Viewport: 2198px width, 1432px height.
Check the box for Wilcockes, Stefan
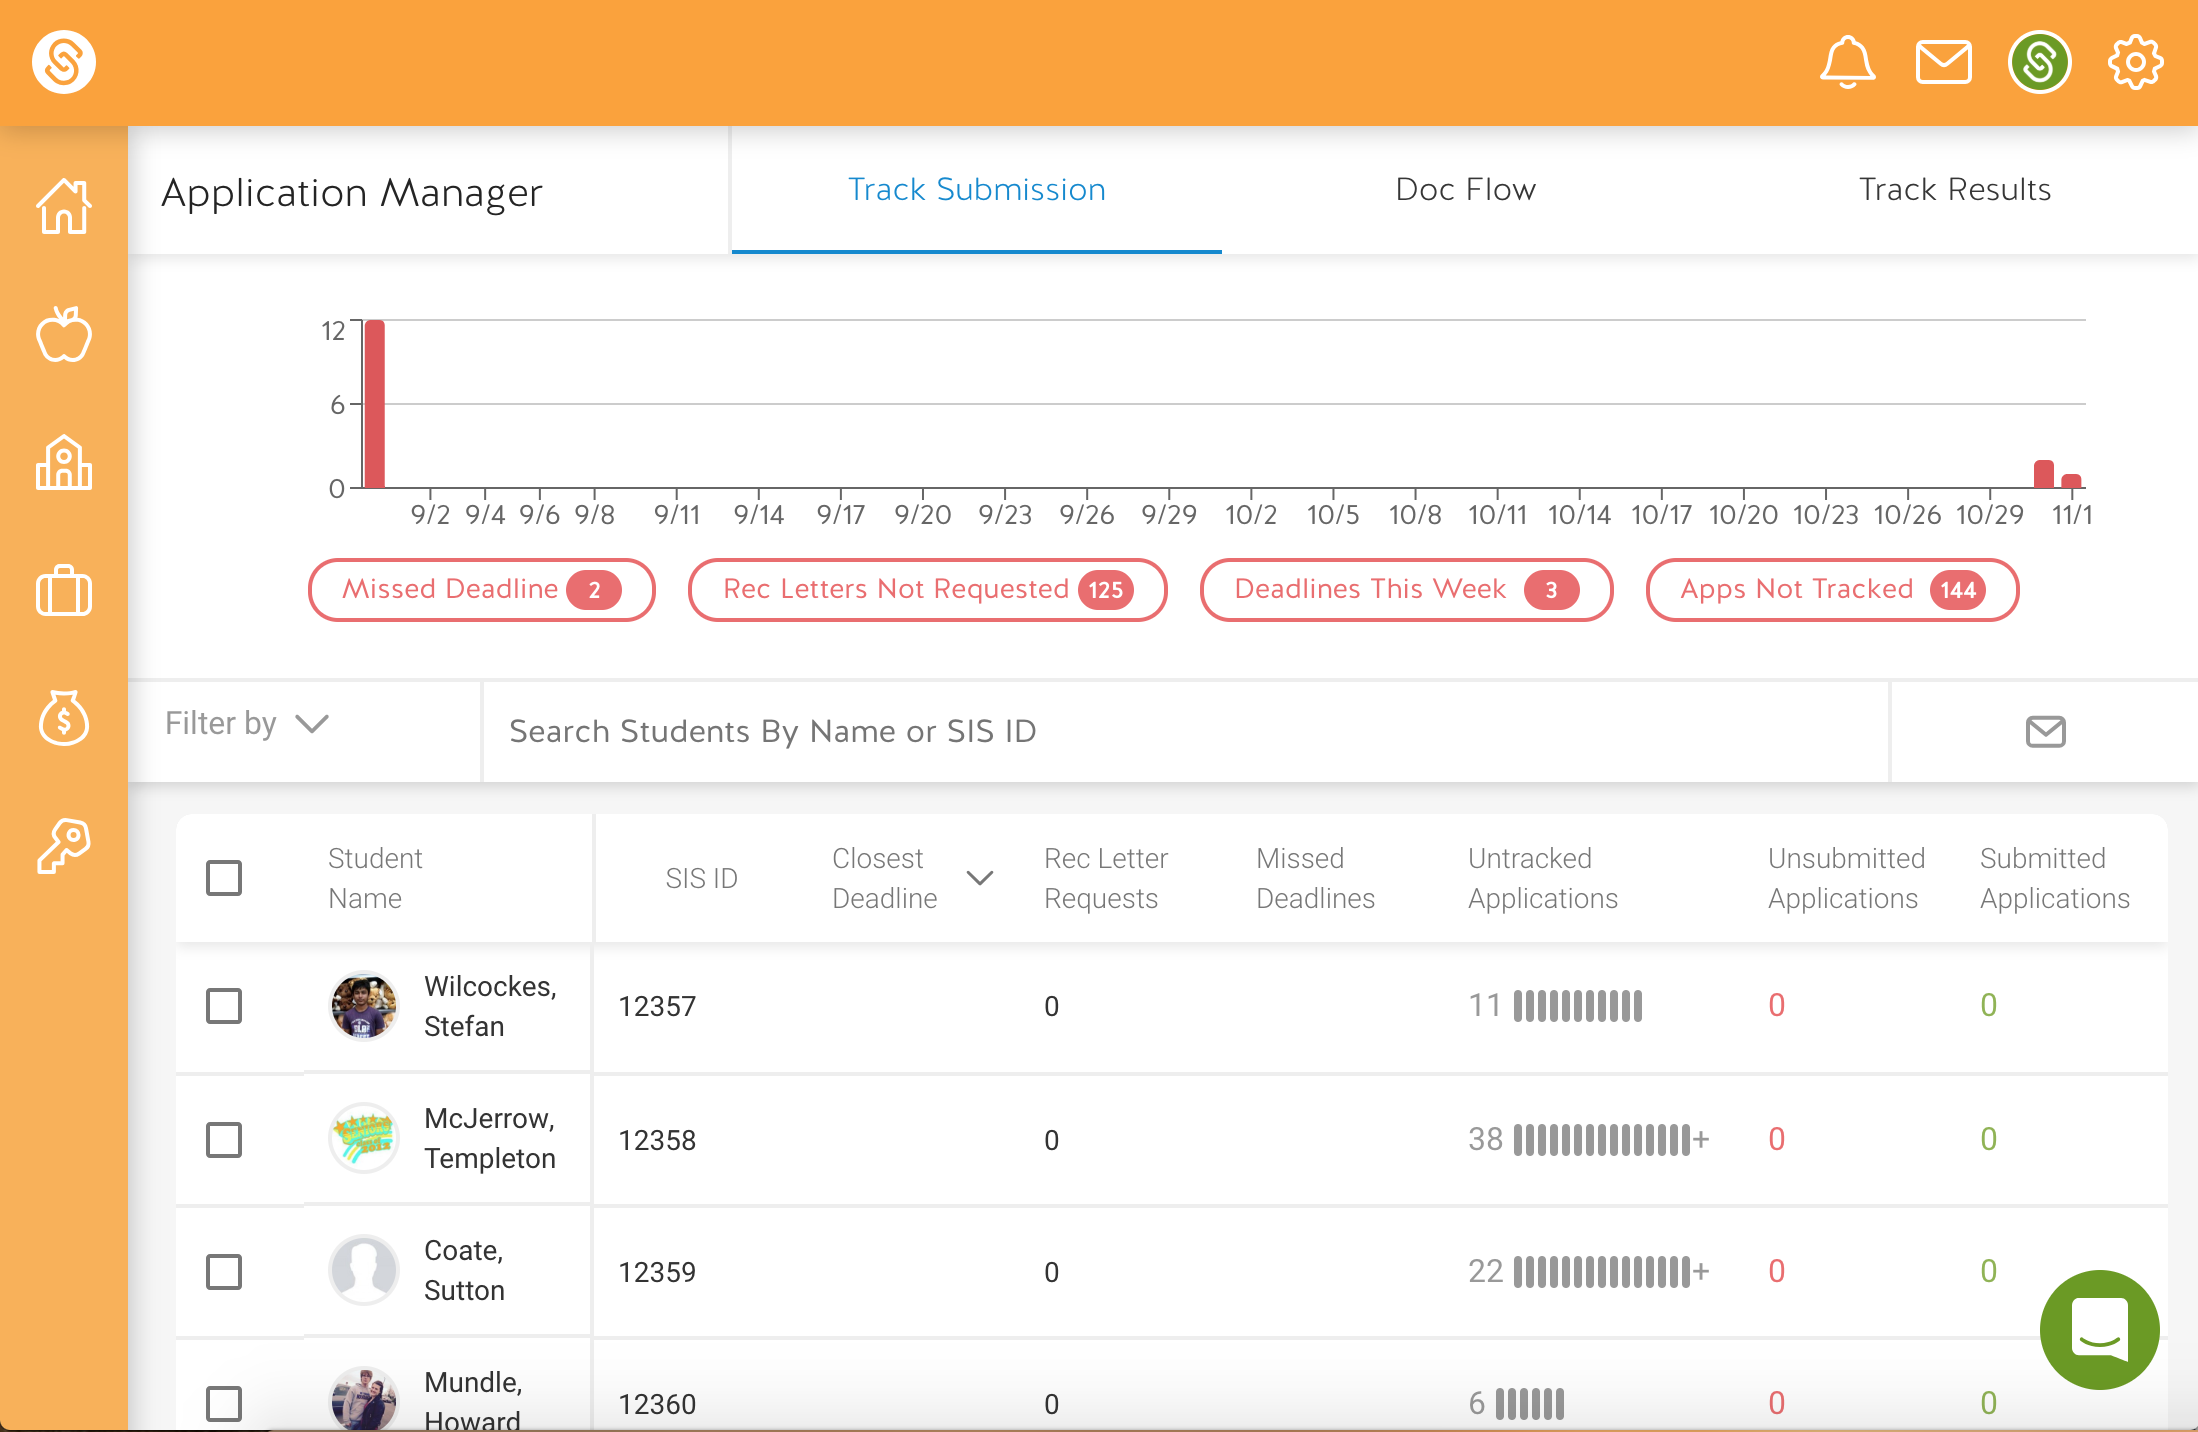[x=224, y=1006]
